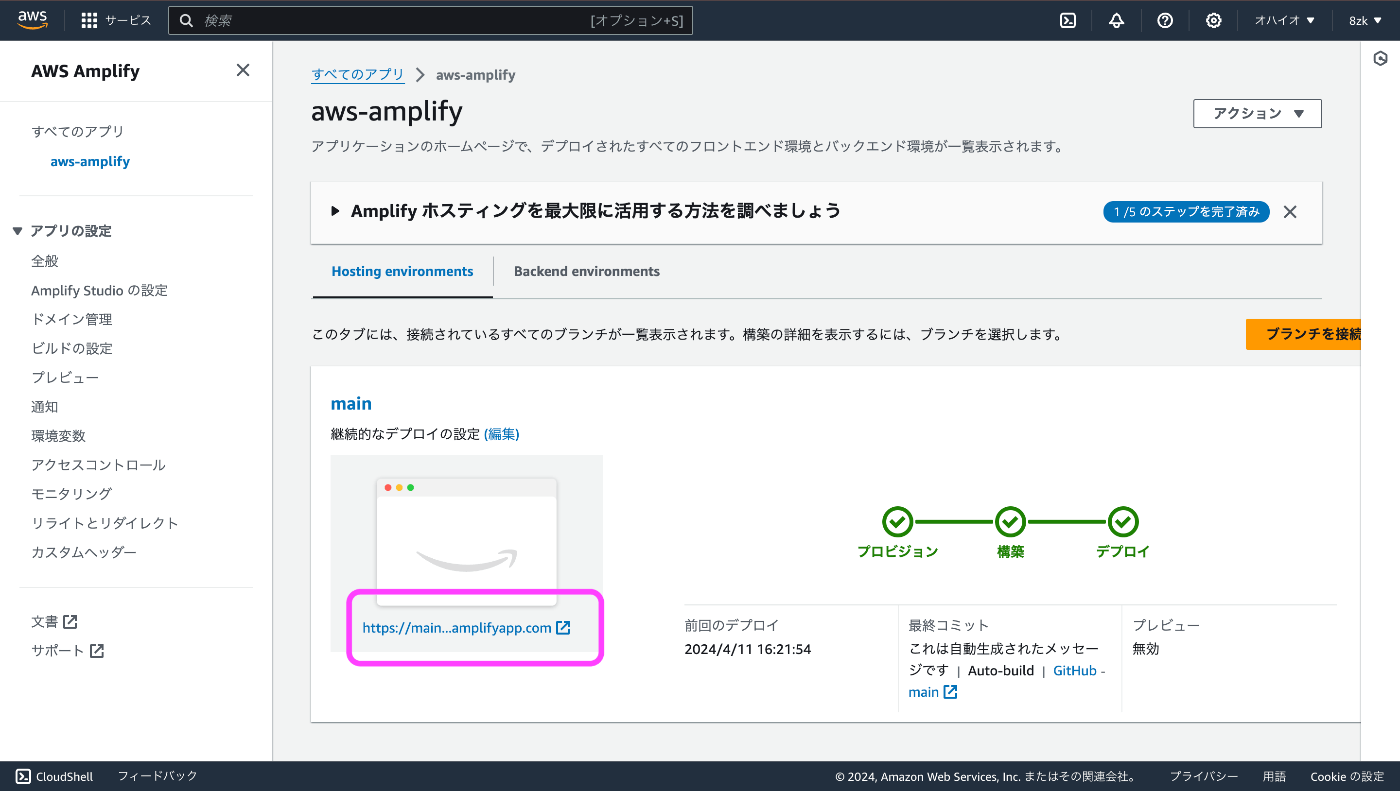The image size is (1400, 791).
Task: Open Amplify Studio の設定 in sidebar
Action: coord(99,290)
